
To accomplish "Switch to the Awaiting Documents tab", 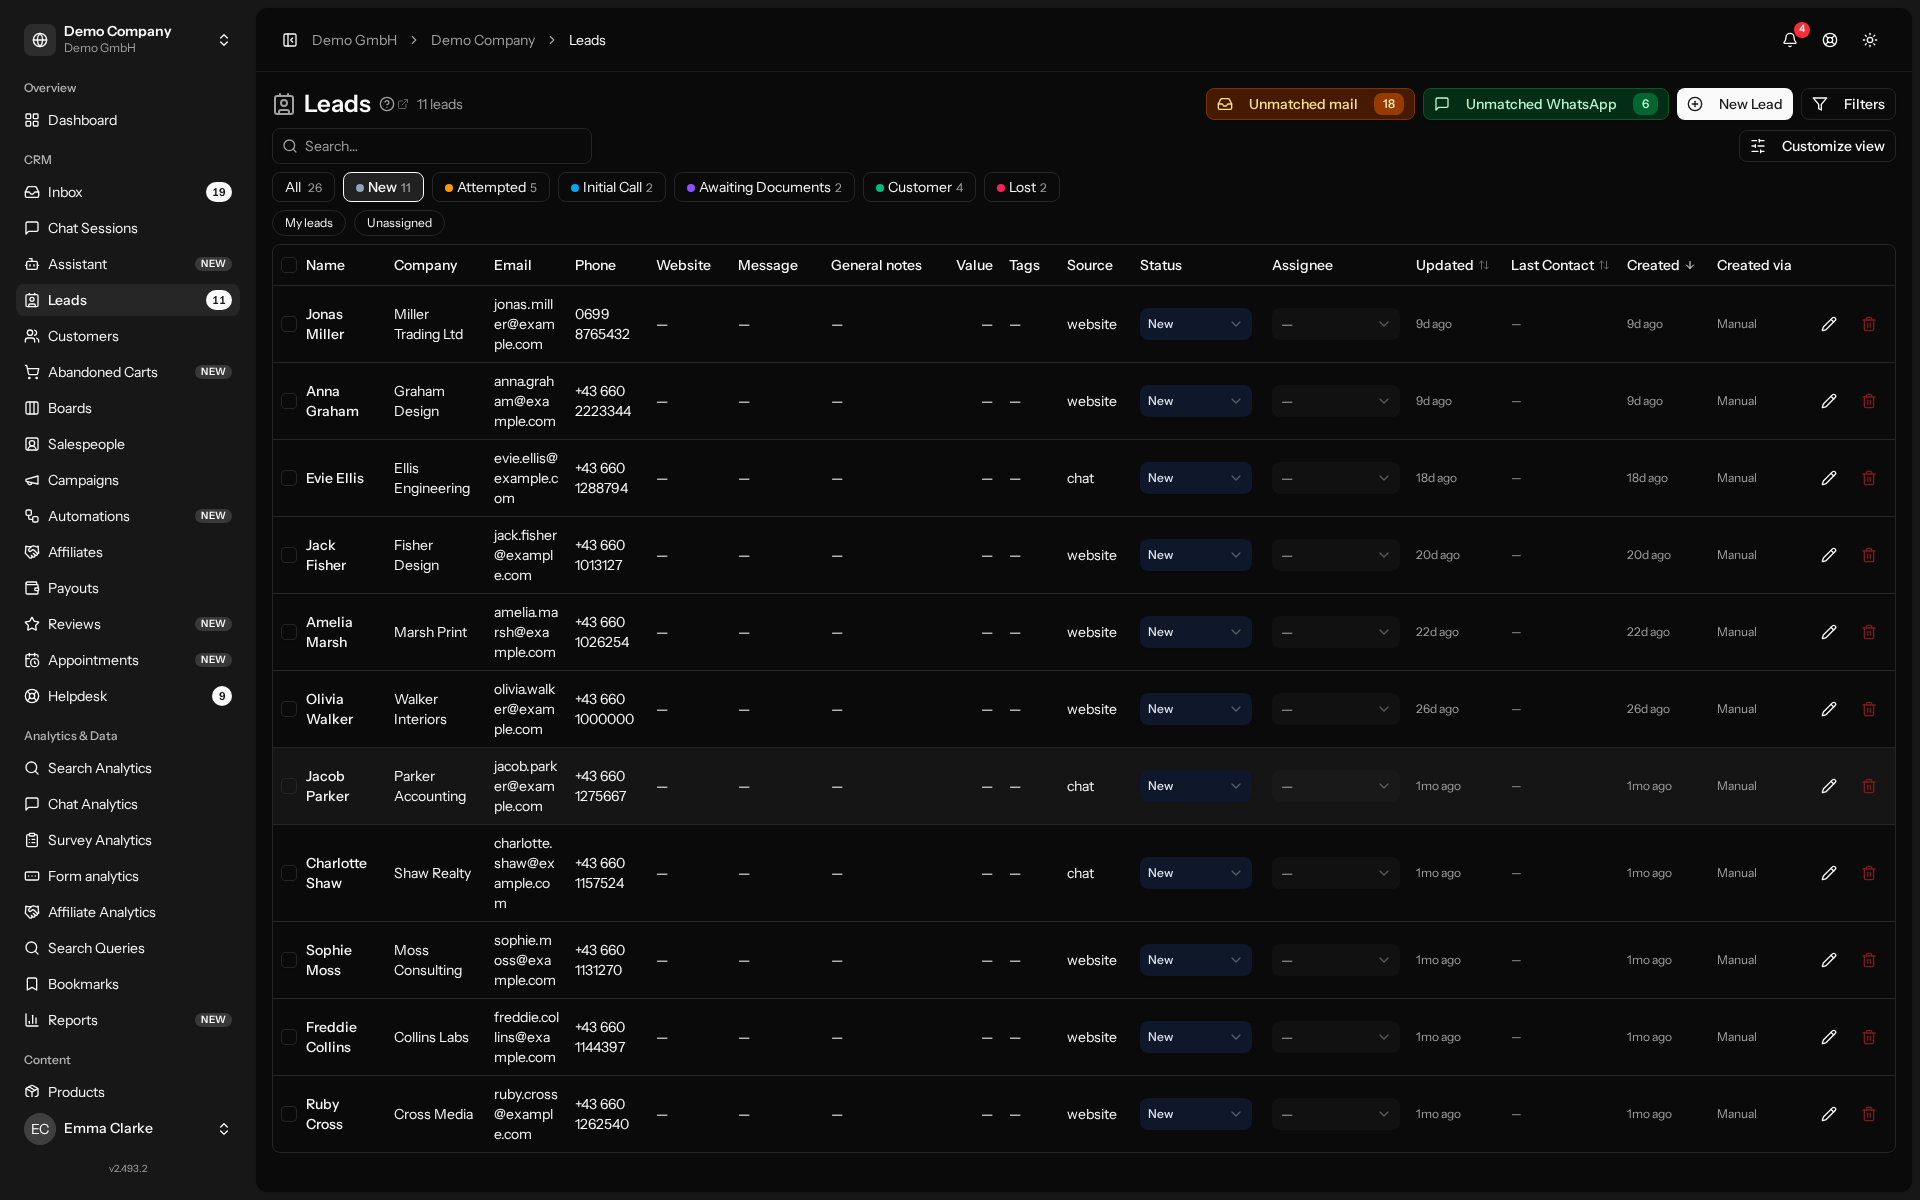I will click(764, 187).
